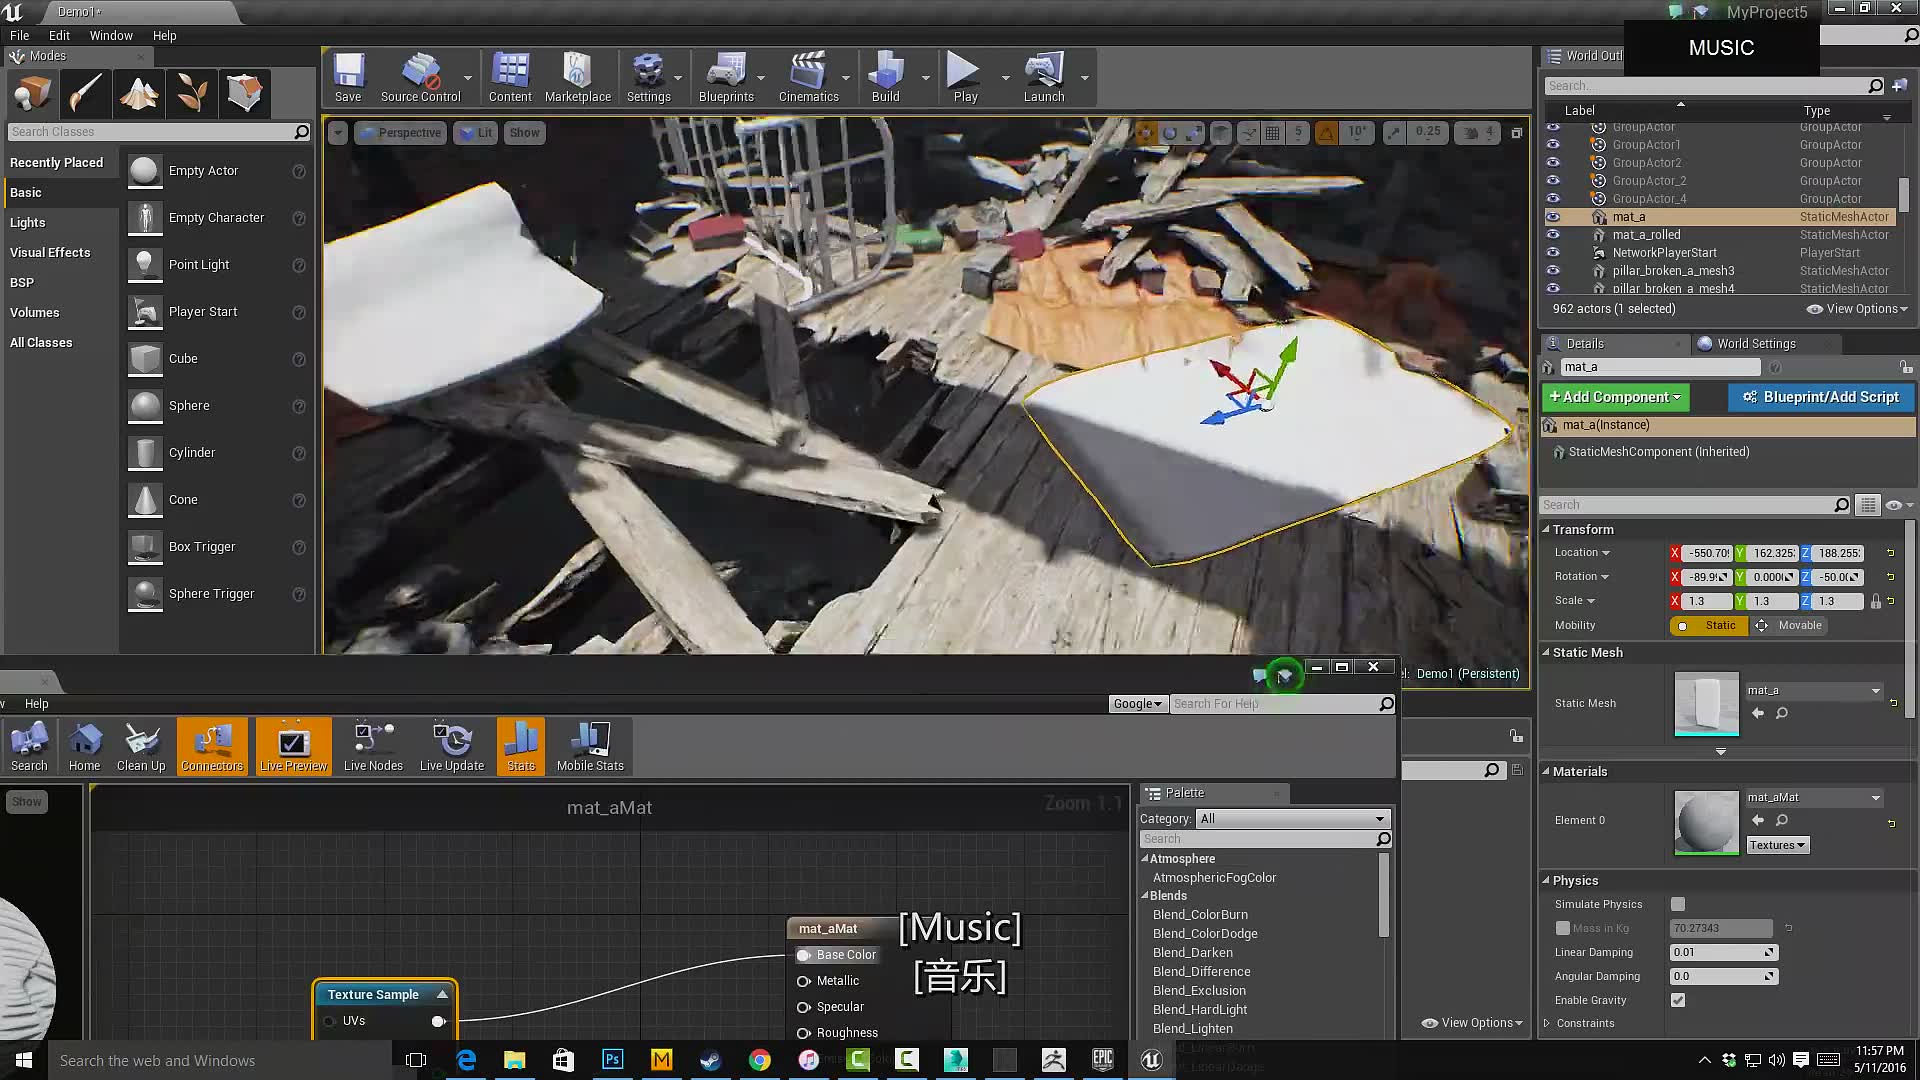The image size is (1920, 1080).
Task: Open the Perspective viewport dropdown
Action: tap(400, 132)
